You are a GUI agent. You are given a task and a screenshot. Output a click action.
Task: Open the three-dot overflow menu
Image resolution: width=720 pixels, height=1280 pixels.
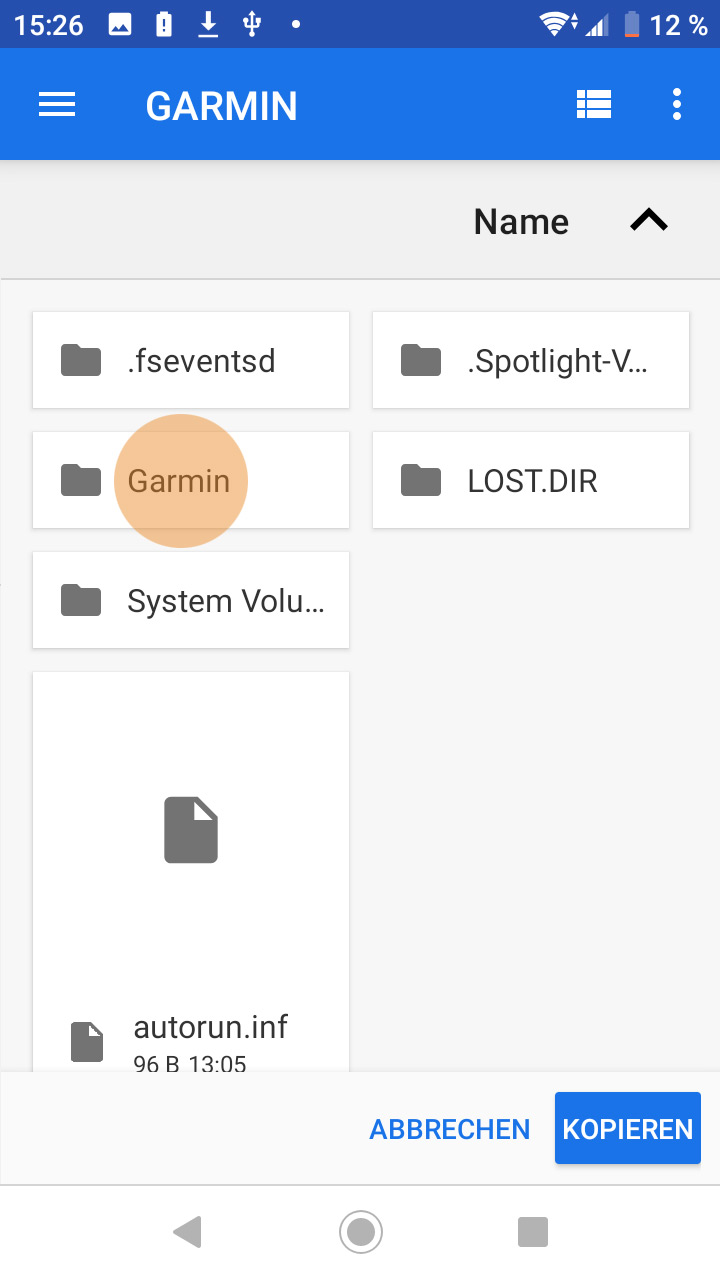677,105
